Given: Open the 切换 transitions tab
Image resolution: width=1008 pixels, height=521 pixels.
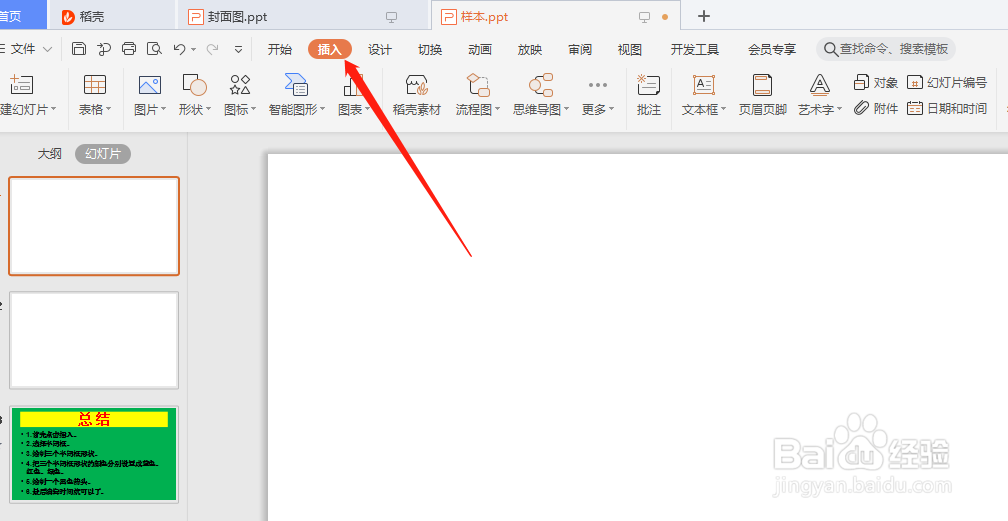Looking at the screenshot, I should click(430, 50).
